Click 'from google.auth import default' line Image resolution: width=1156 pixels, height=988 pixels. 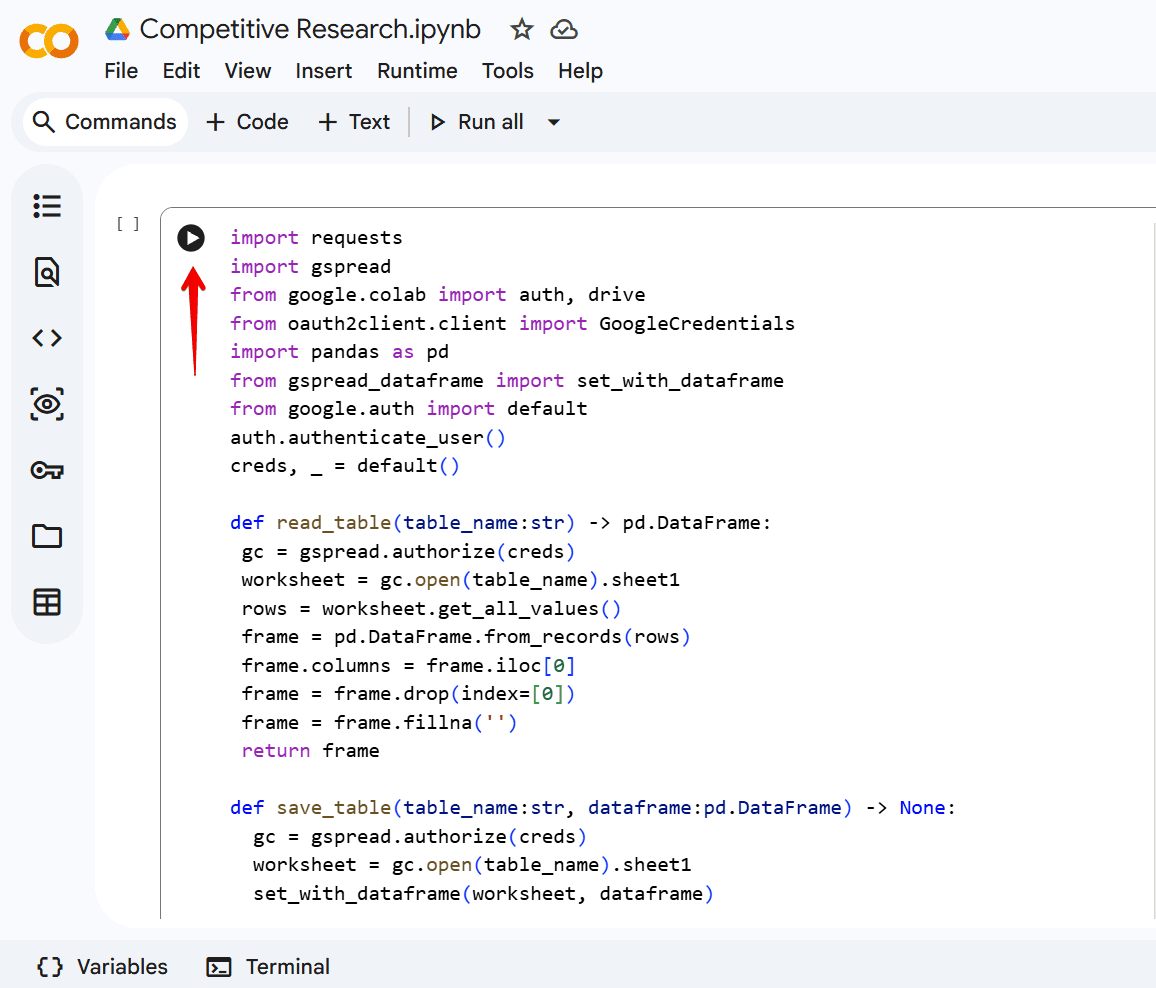pyautogui.click(x=408, y=408)
